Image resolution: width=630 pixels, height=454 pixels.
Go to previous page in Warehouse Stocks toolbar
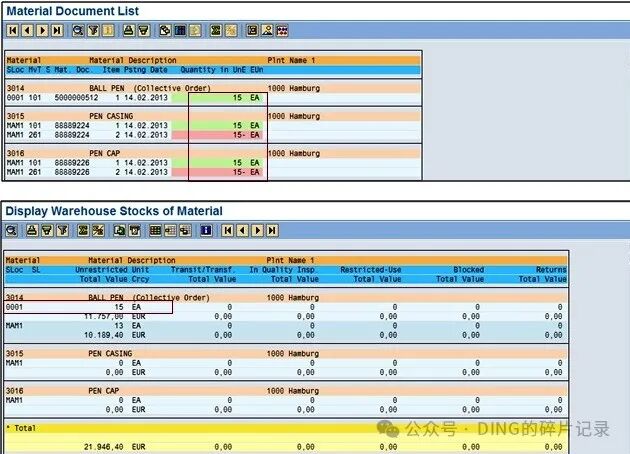point(242,231)
